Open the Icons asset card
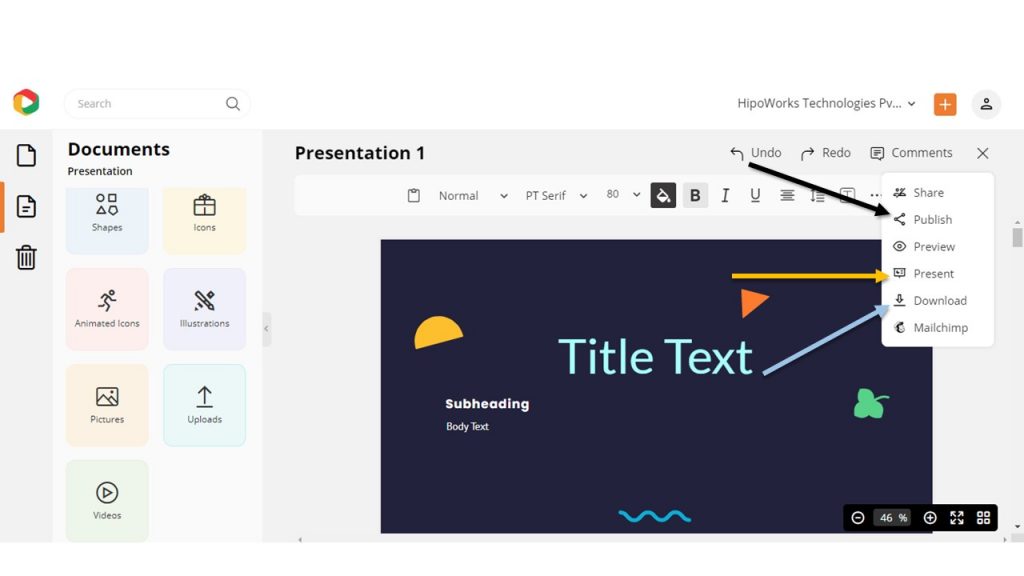Image resolution: width=1024 pixels, height=576 pixels. (204, 220)
